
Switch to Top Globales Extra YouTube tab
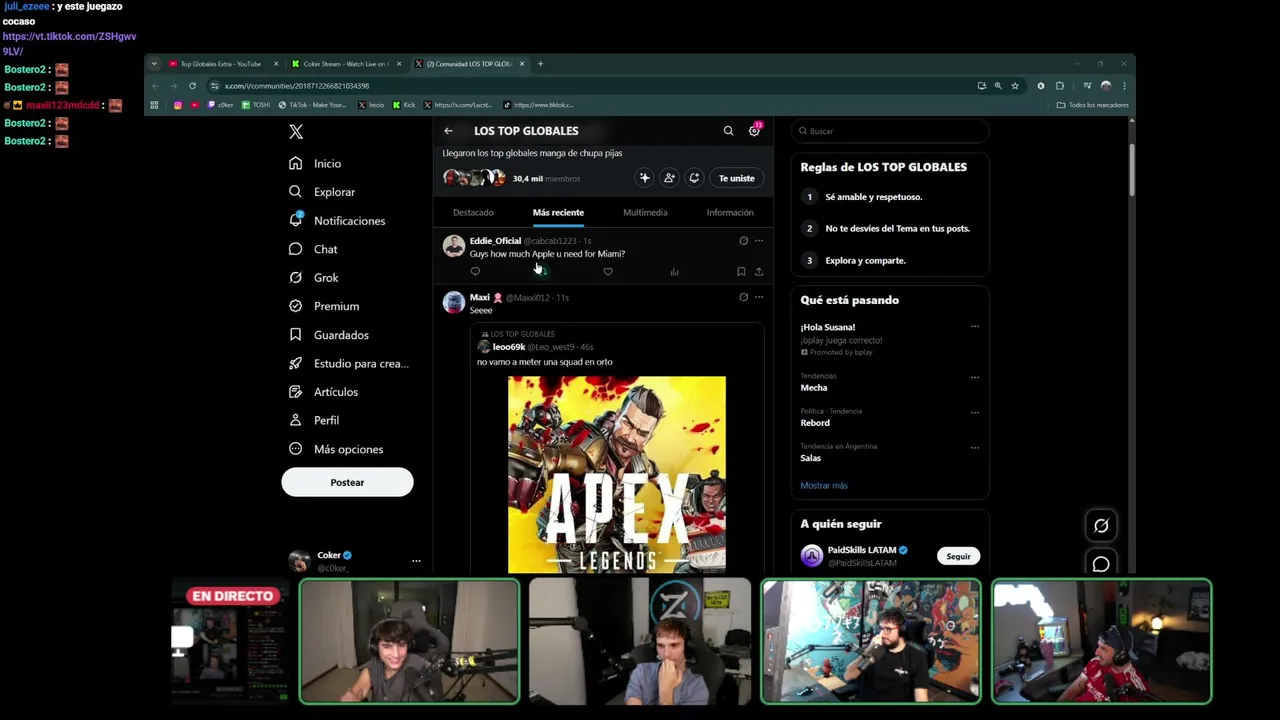[x=224, y=64]
